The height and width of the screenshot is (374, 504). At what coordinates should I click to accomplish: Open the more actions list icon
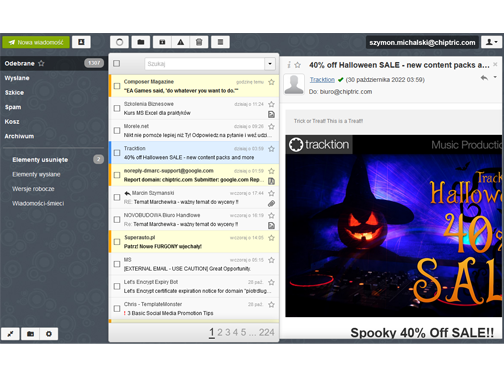click(220, 42)
